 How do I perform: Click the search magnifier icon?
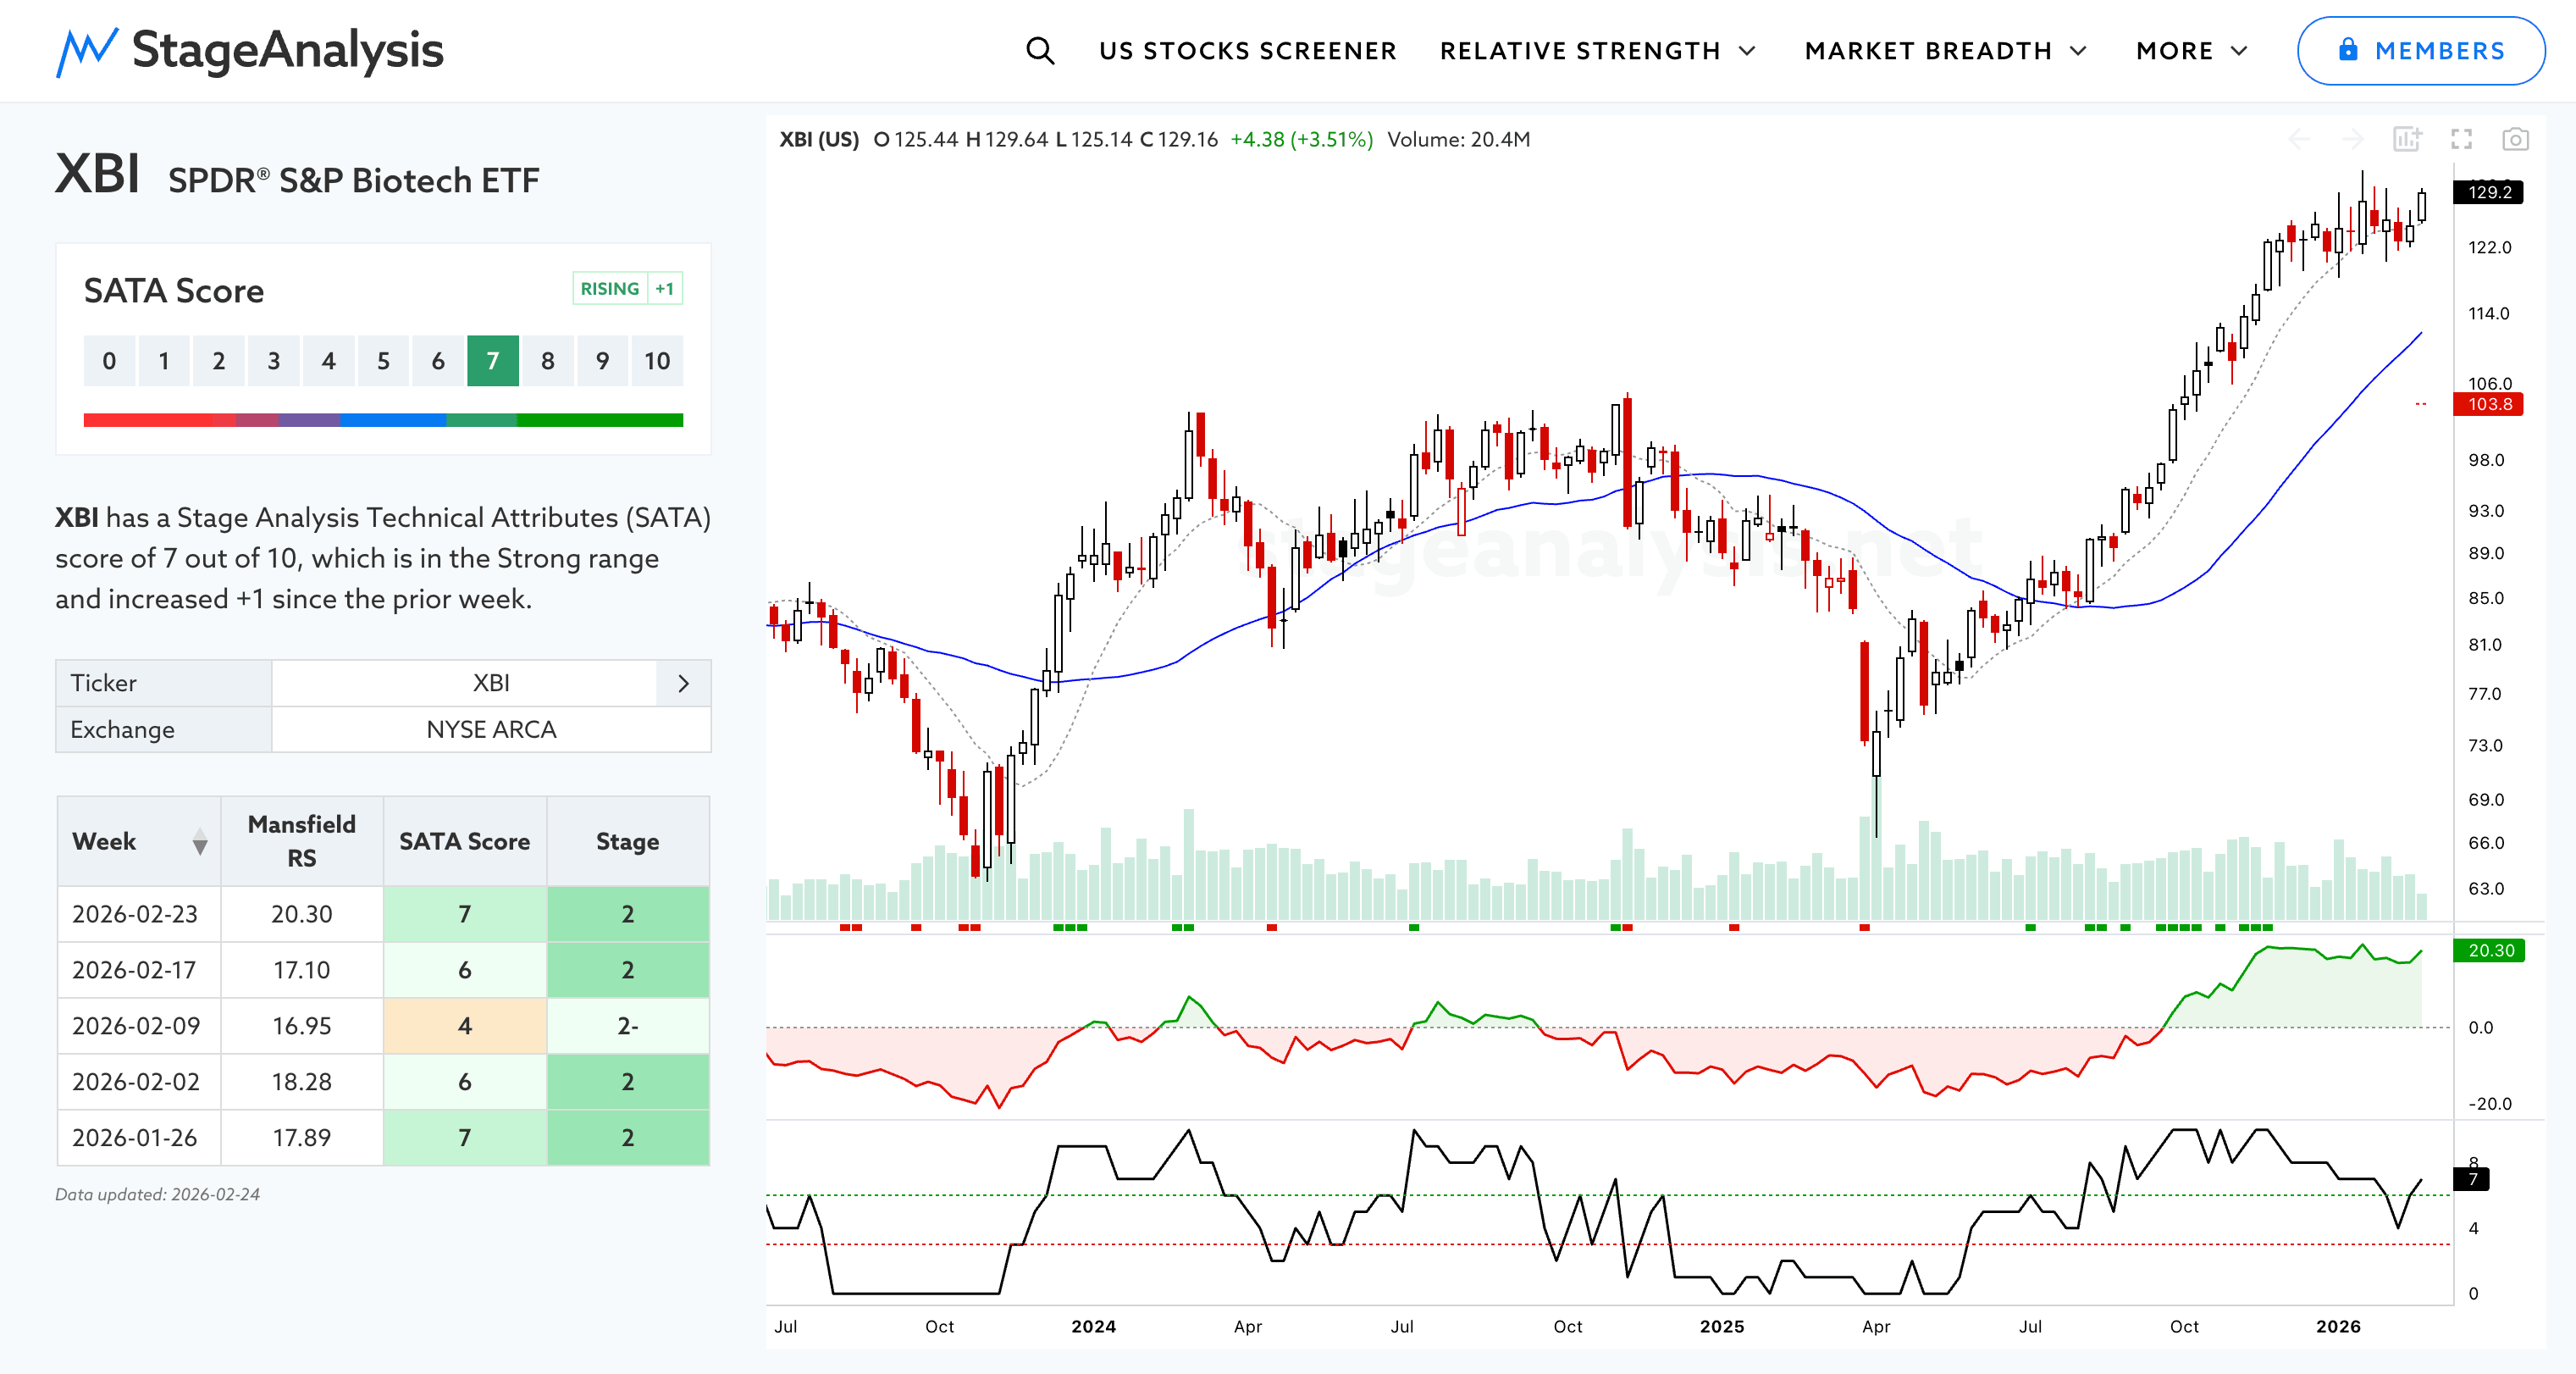pyautogui.click(x=1040, y=51)
